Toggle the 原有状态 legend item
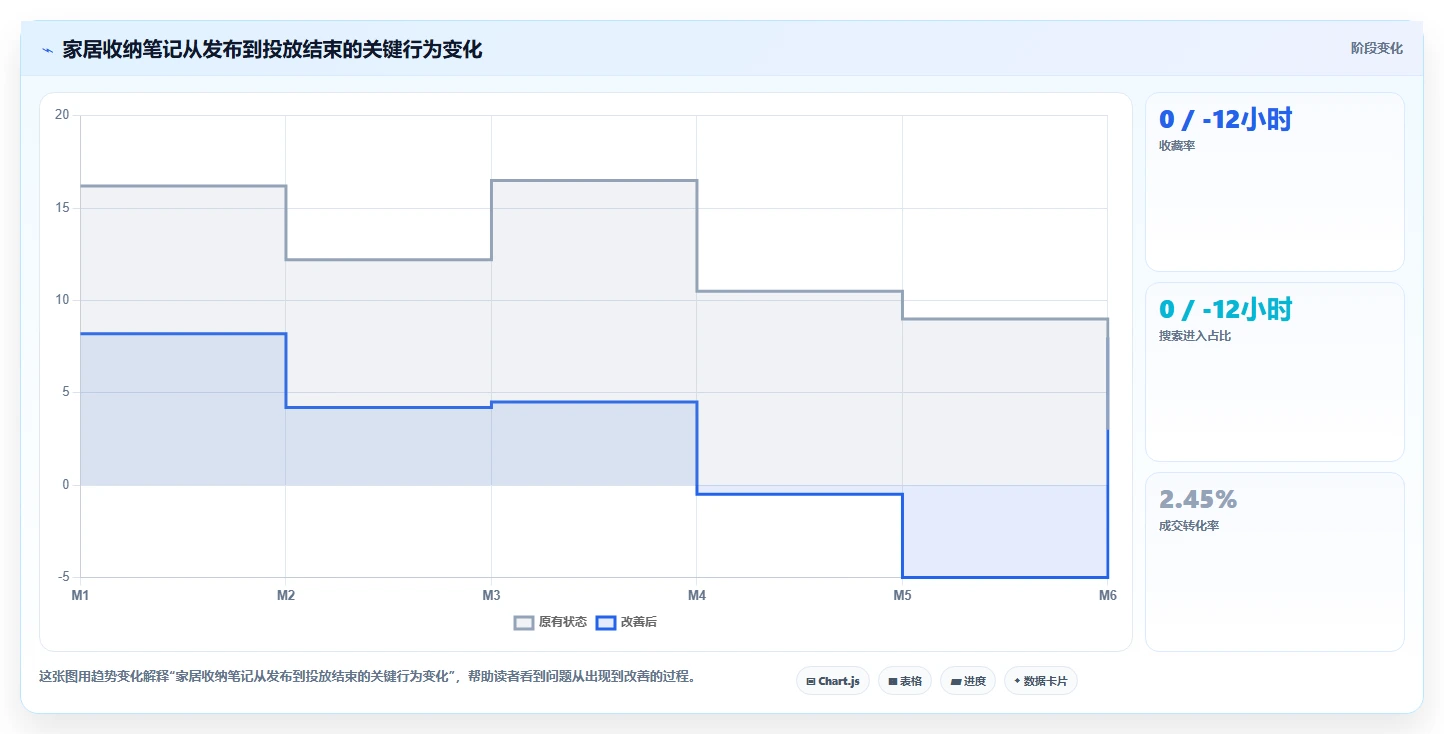Viewport: 1444px width, 734px height. 550,622
